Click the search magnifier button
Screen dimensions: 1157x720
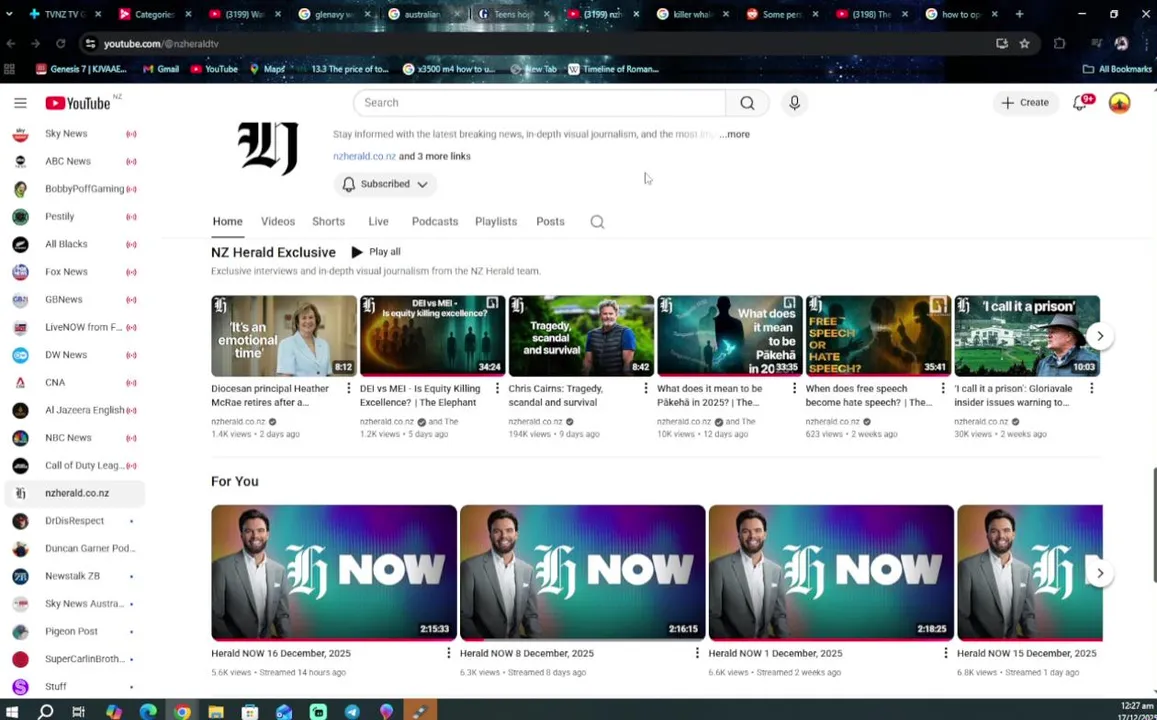point(747,103)
